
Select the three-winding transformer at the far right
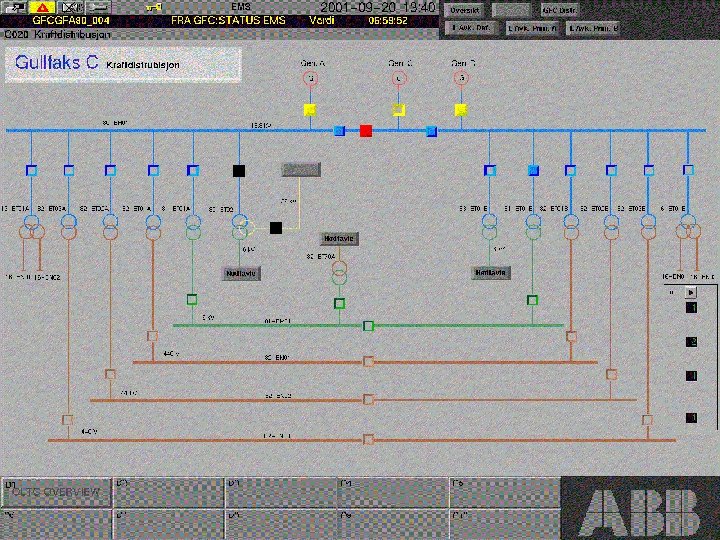[688, 227]
